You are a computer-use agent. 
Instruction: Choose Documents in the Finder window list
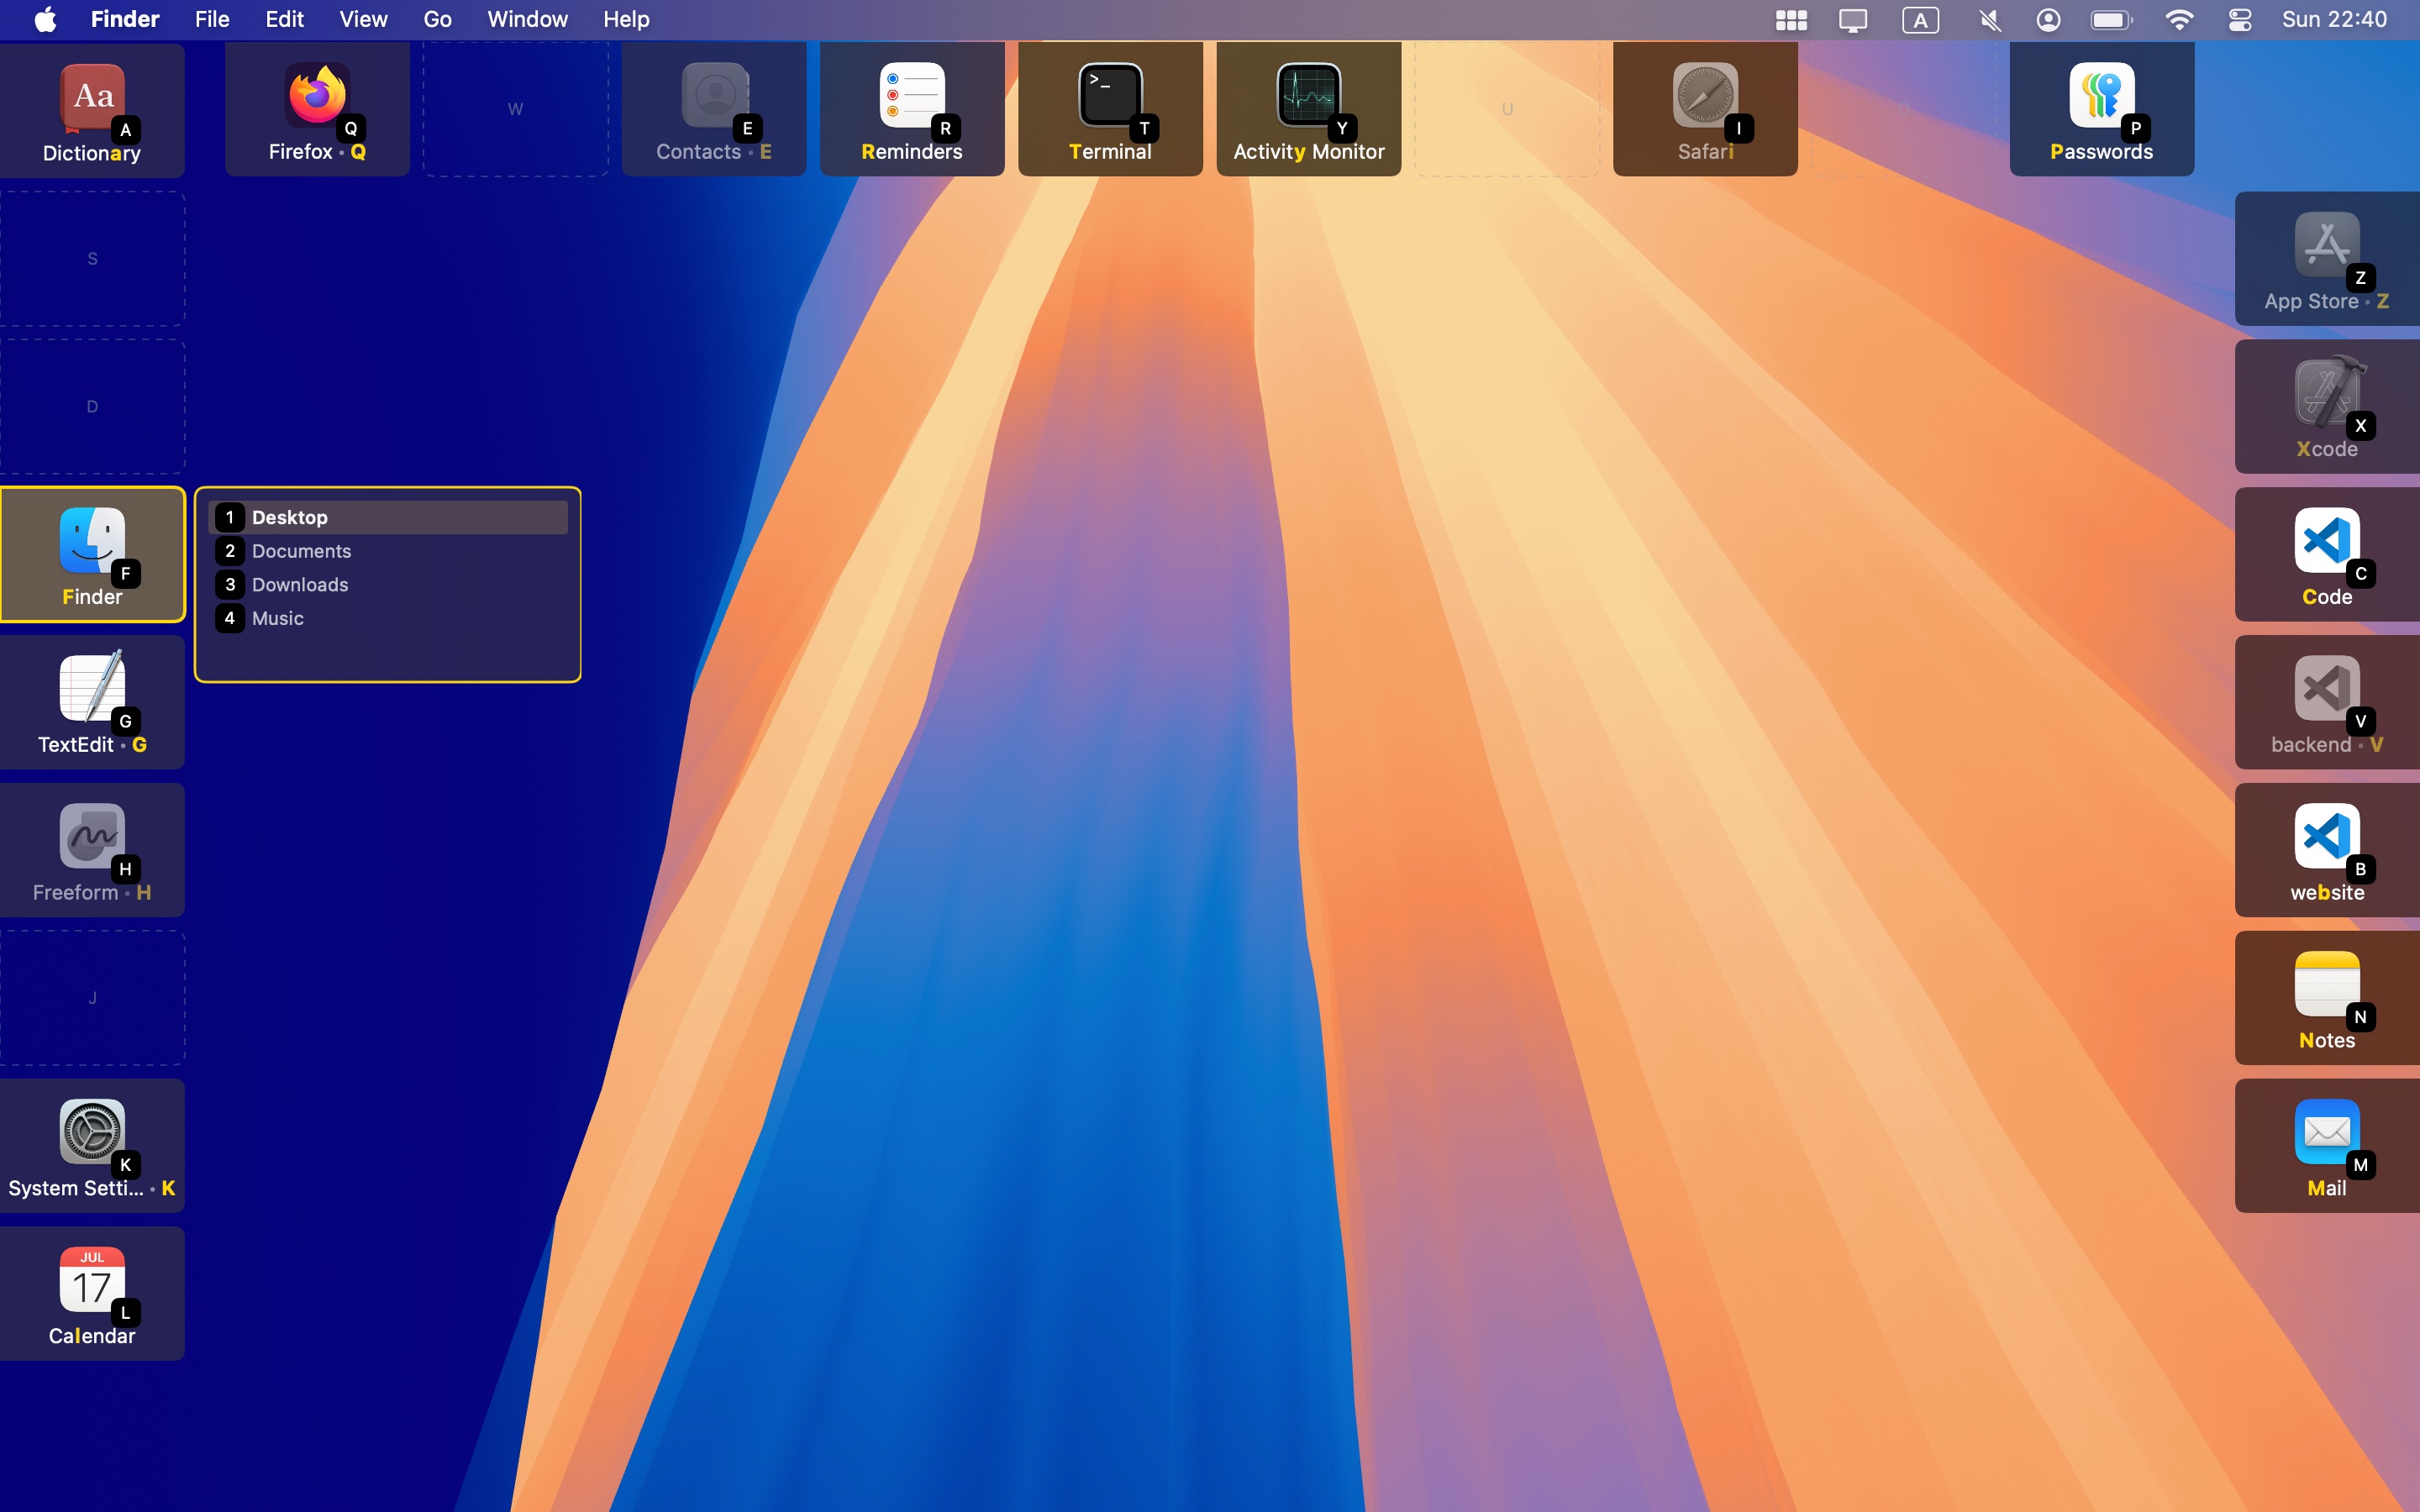pos(388,551)
